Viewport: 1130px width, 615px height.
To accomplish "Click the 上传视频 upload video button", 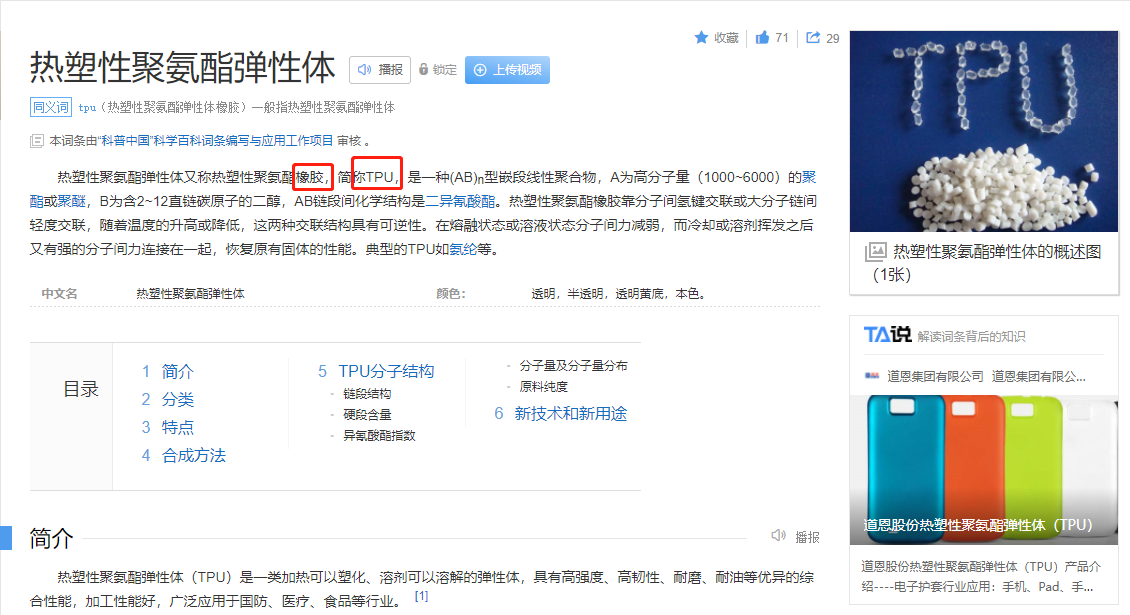I will point(507,70).
